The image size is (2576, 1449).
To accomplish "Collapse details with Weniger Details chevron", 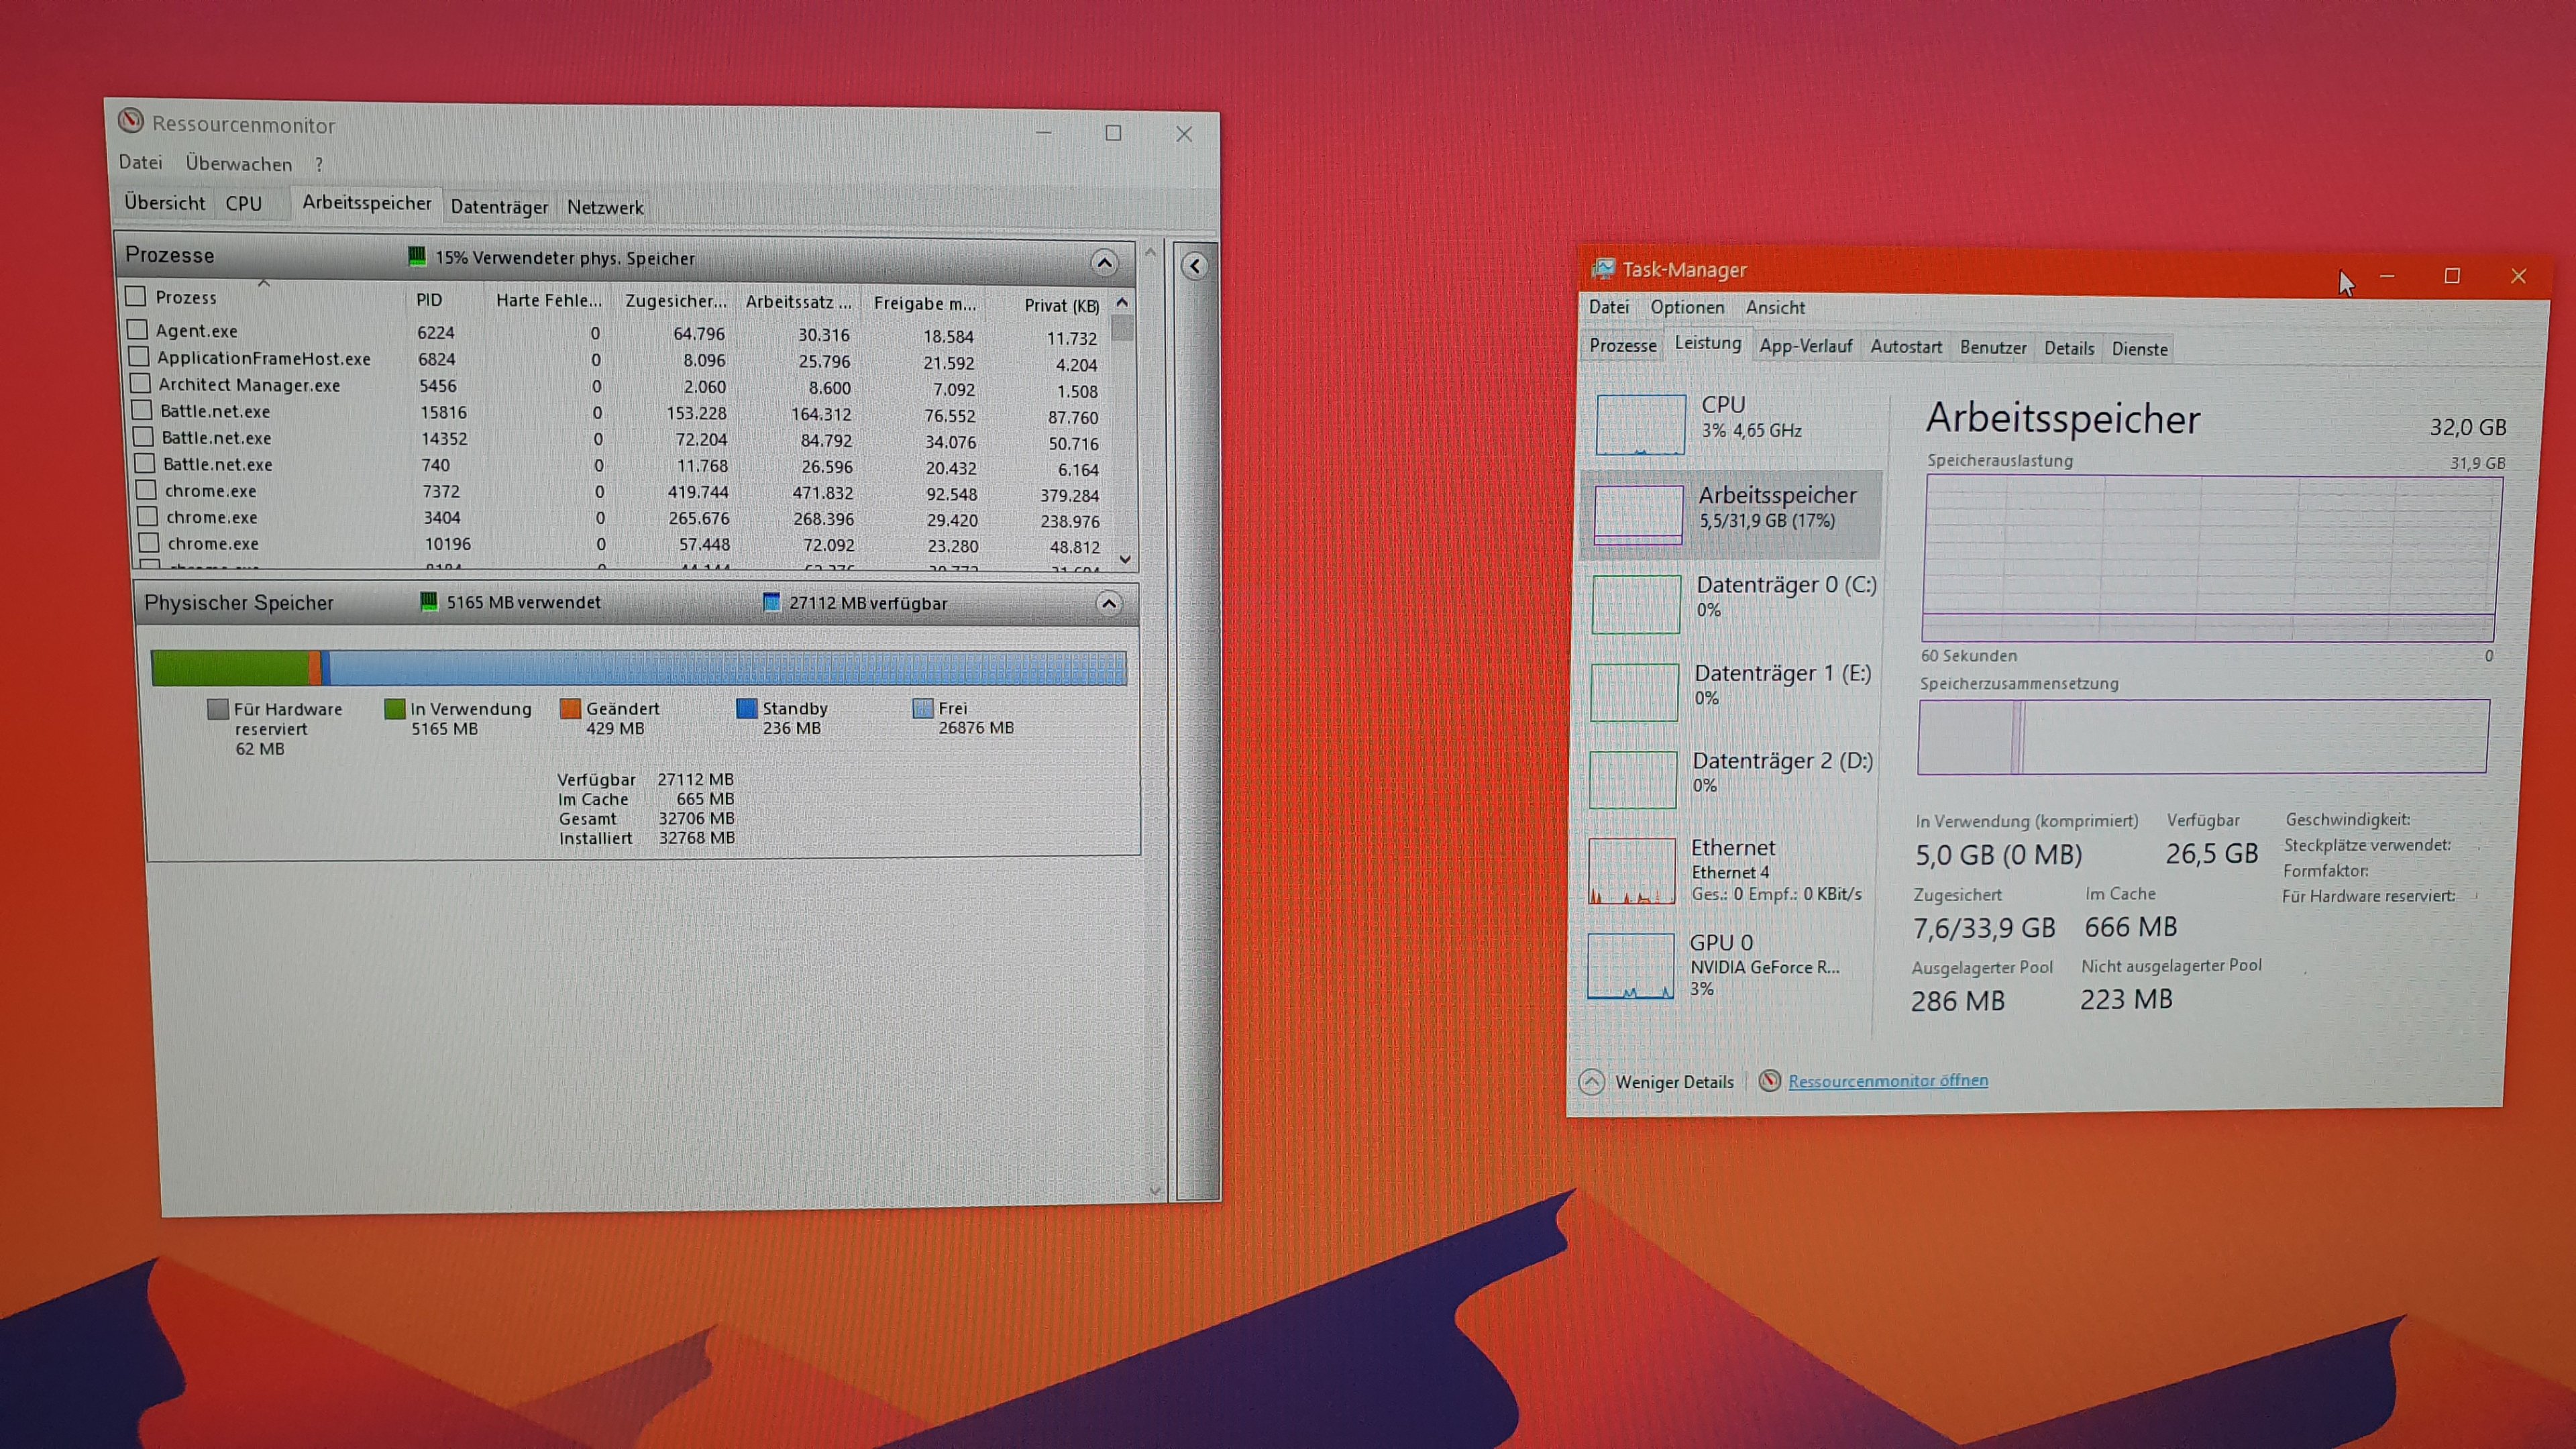I will [1592, 1082].
